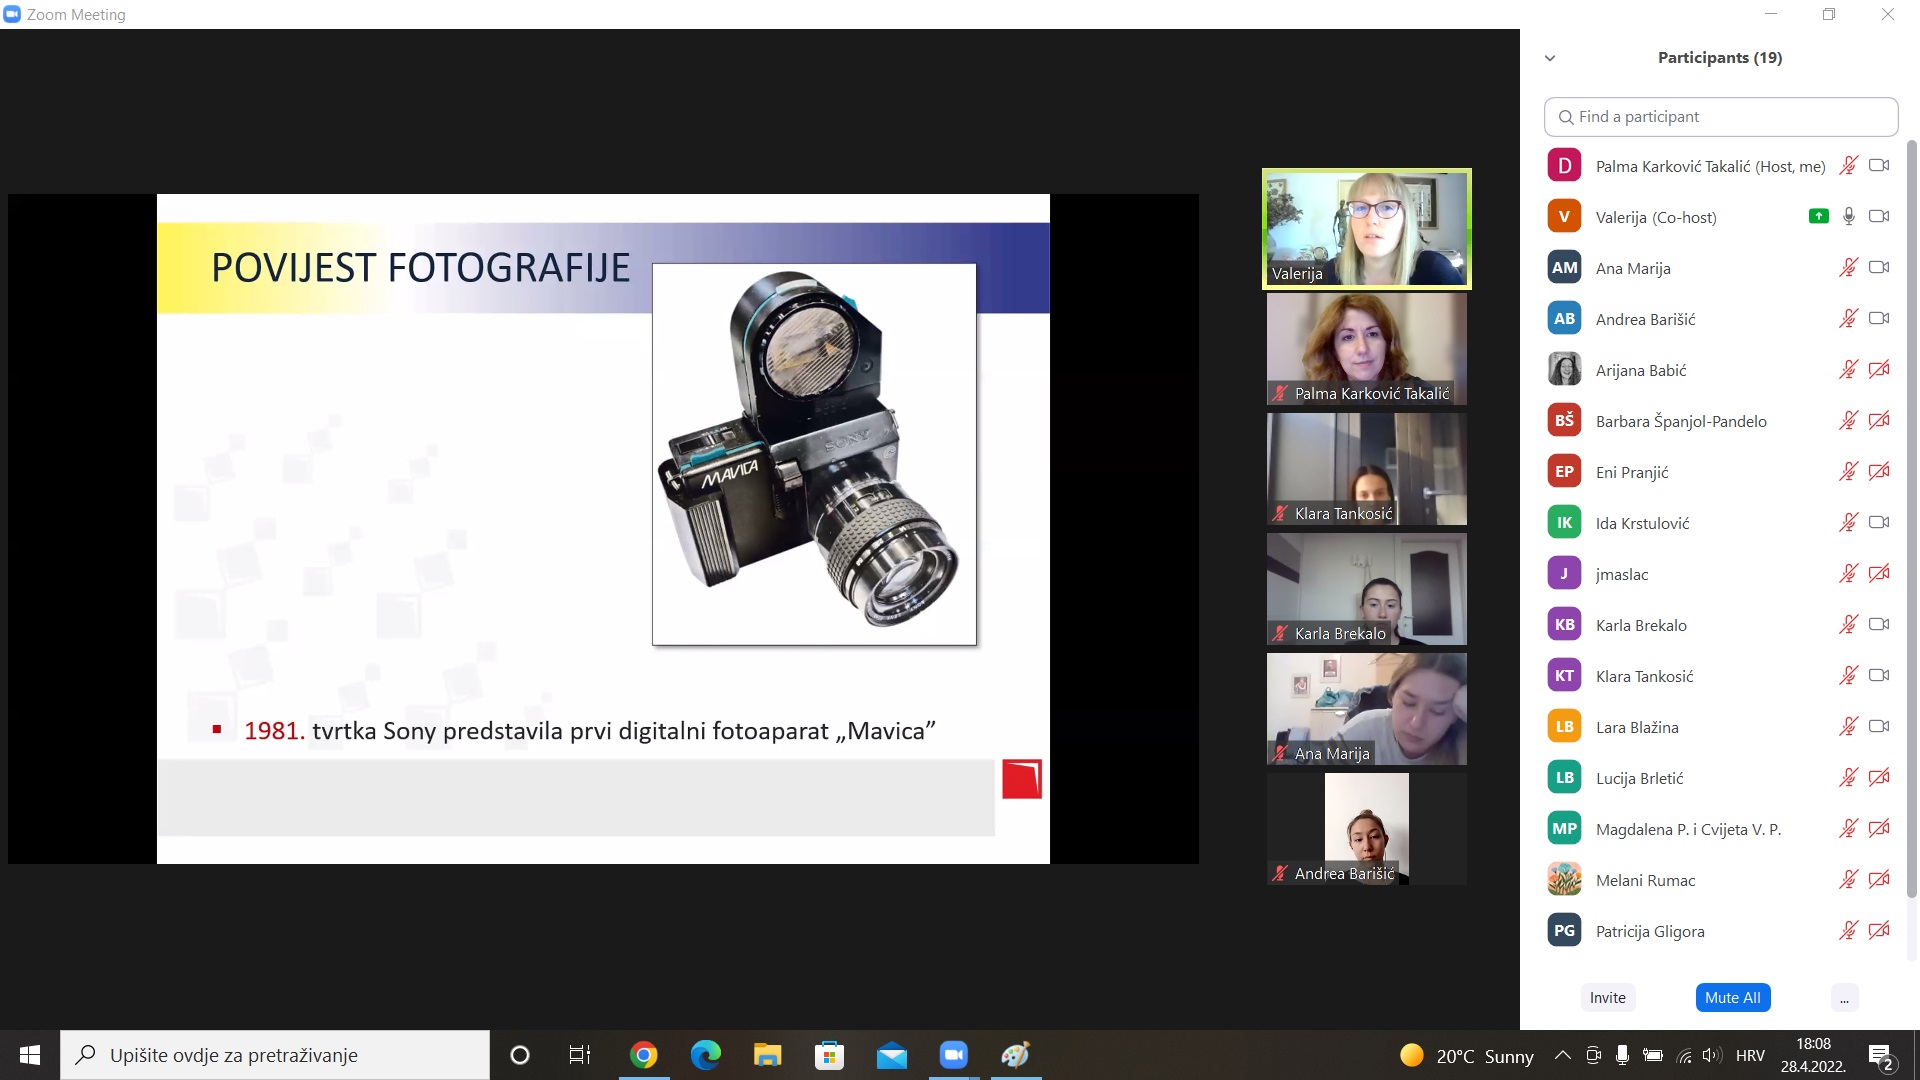The image size is (1920, 1080).
Task: Toggle Palma Karković Takalić's camera icon
Action: click(x=1879, y=166)
